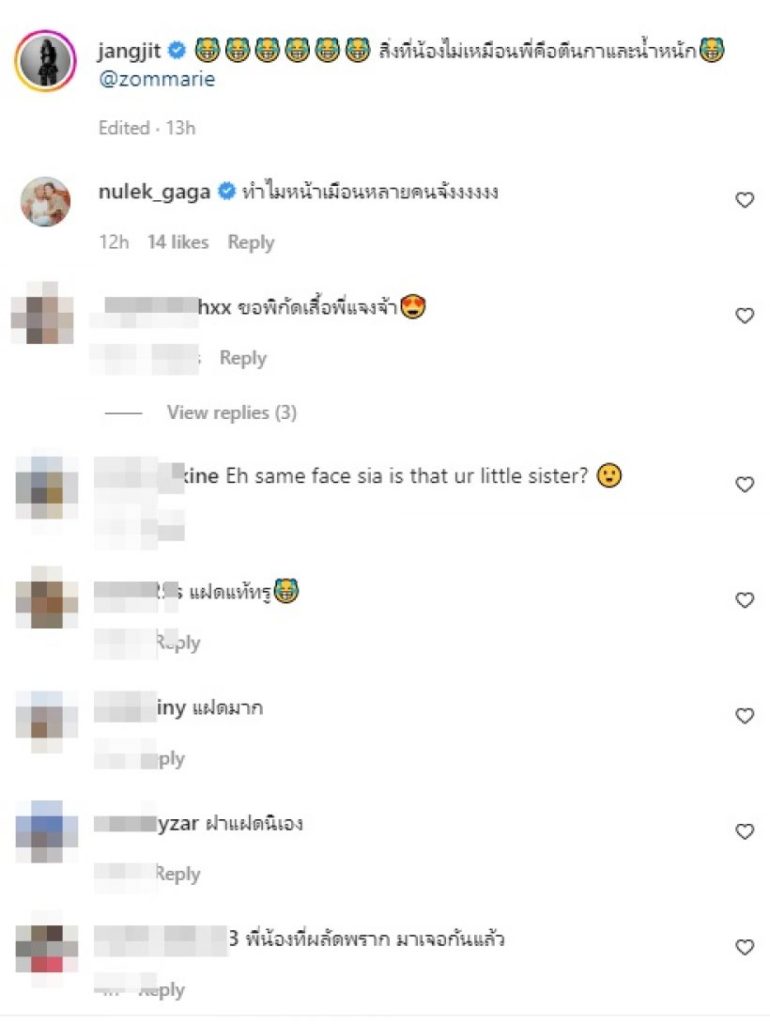Reply to the 'แฝดแท้ทรู' comment

pyautogui.click(x=178, y=643)
